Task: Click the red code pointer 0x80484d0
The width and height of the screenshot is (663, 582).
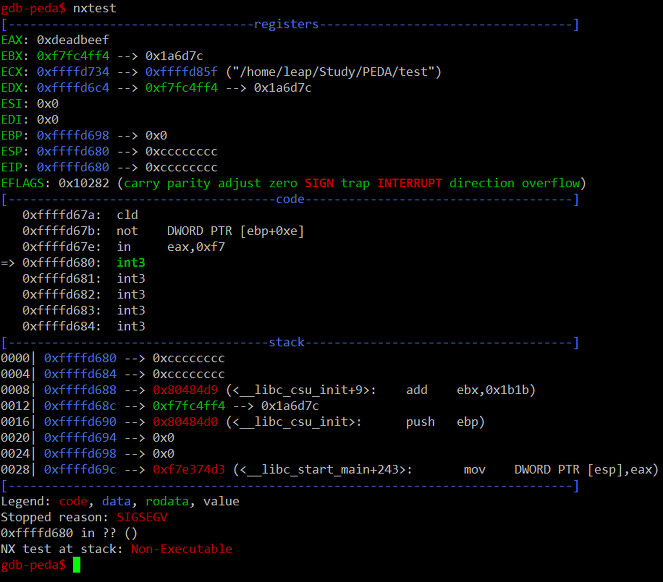Action: [x=185, y=422]
